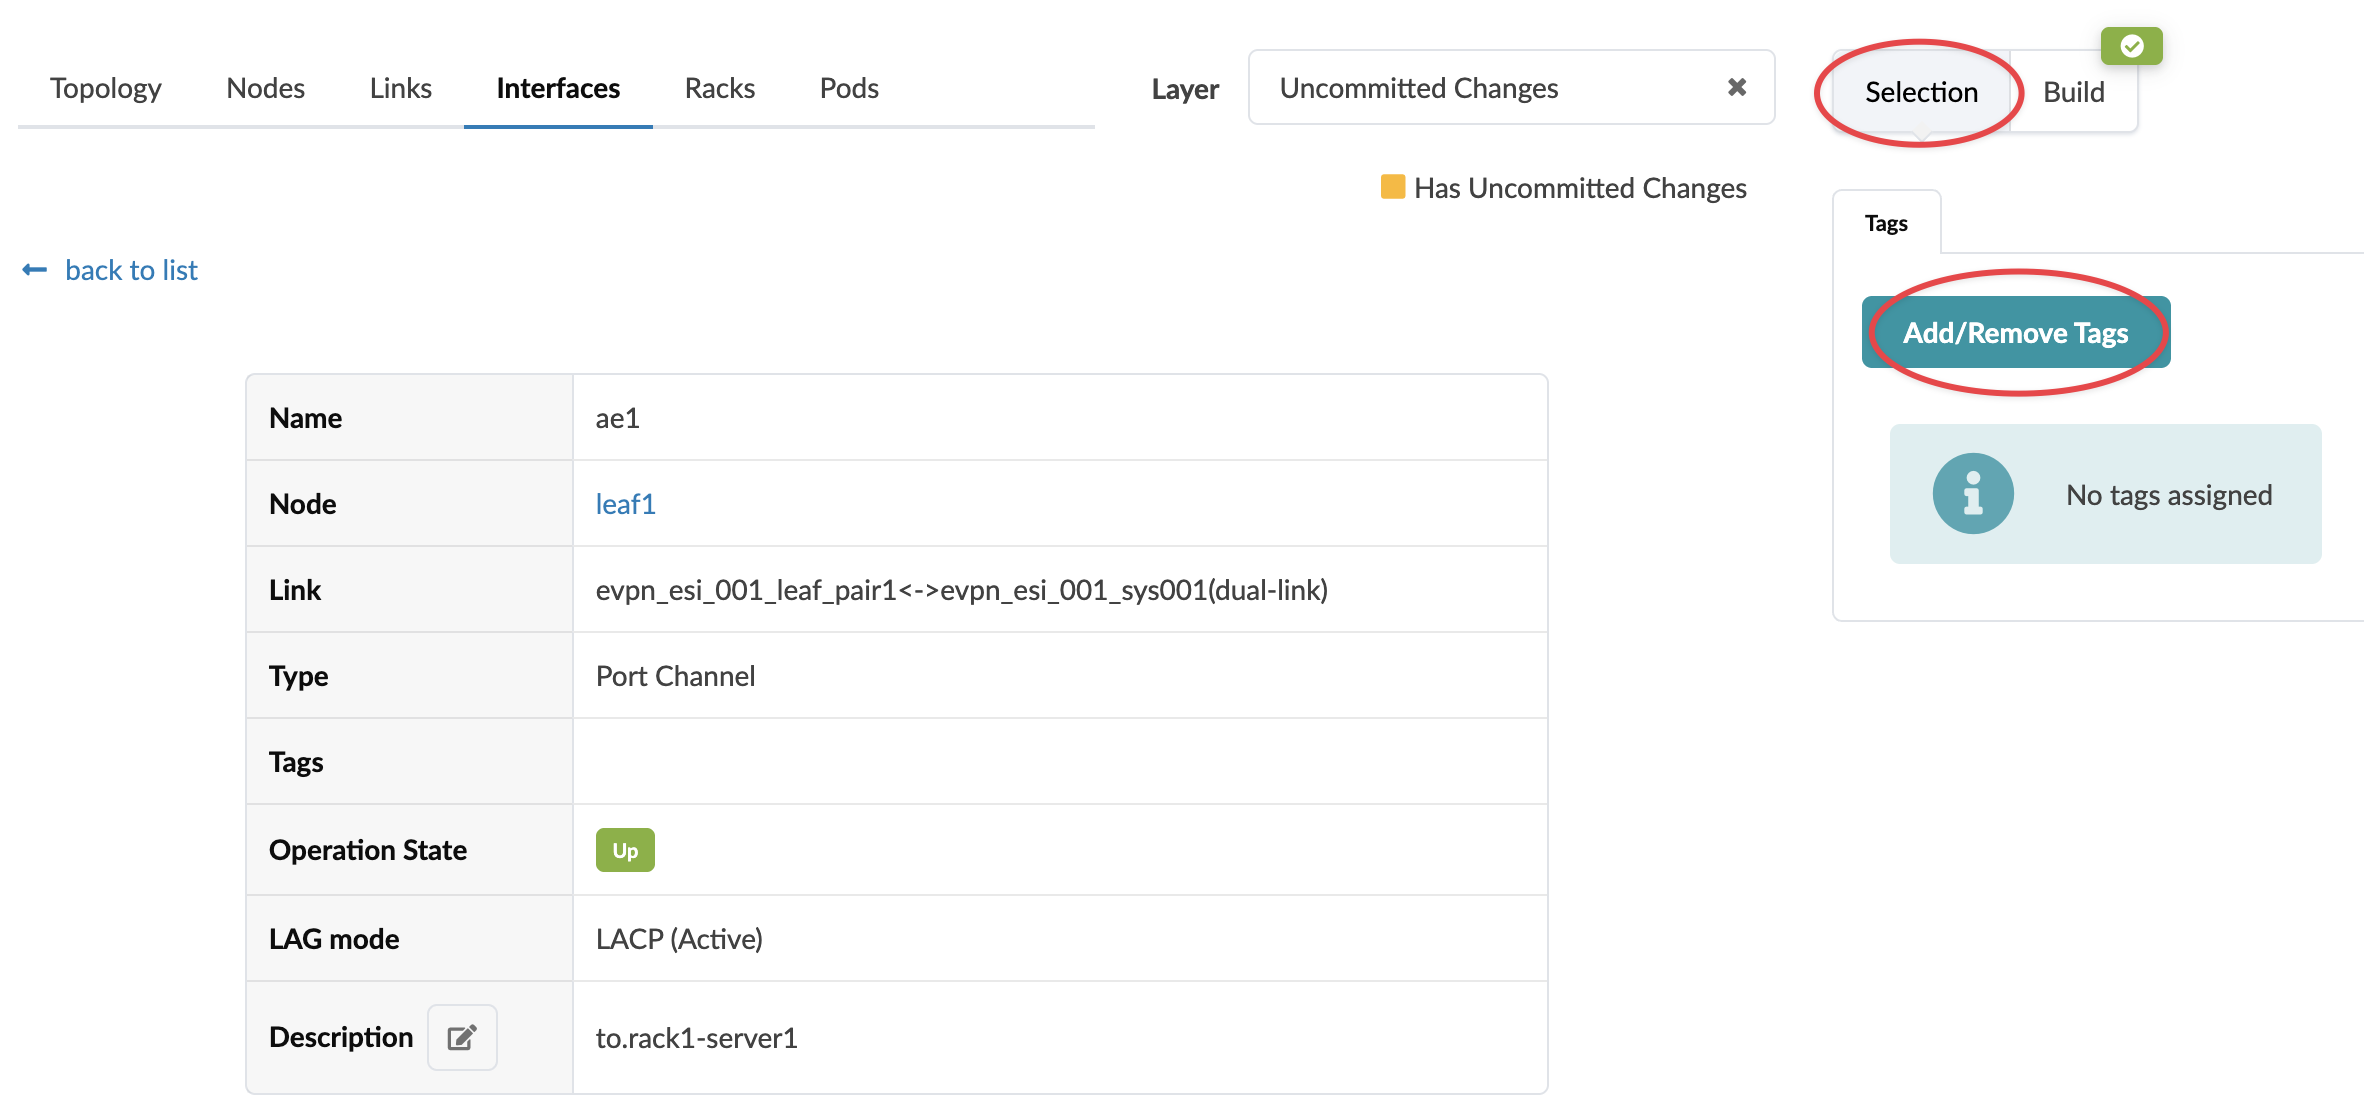
Task: Switch to the Topology tab
Action: tap(105, 88)
